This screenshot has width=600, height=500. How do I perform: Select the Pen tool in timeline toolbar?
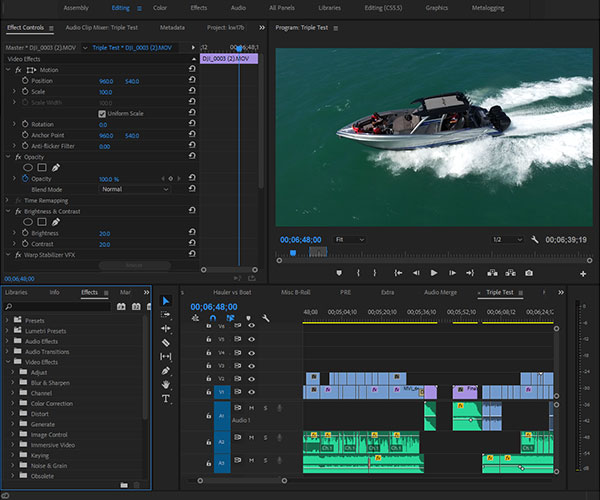pos(166,370)
